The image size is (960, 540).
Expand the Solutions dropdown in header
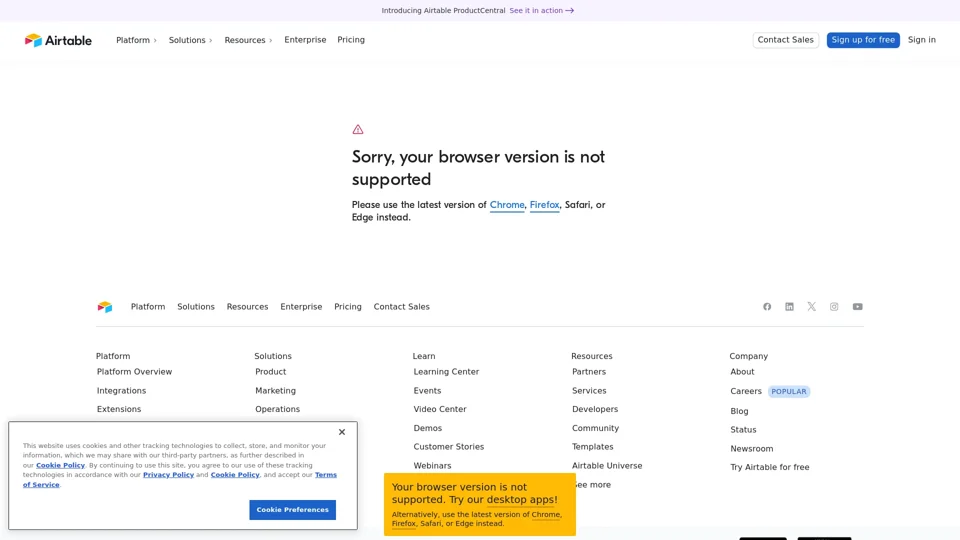click(x=190, y=40)
